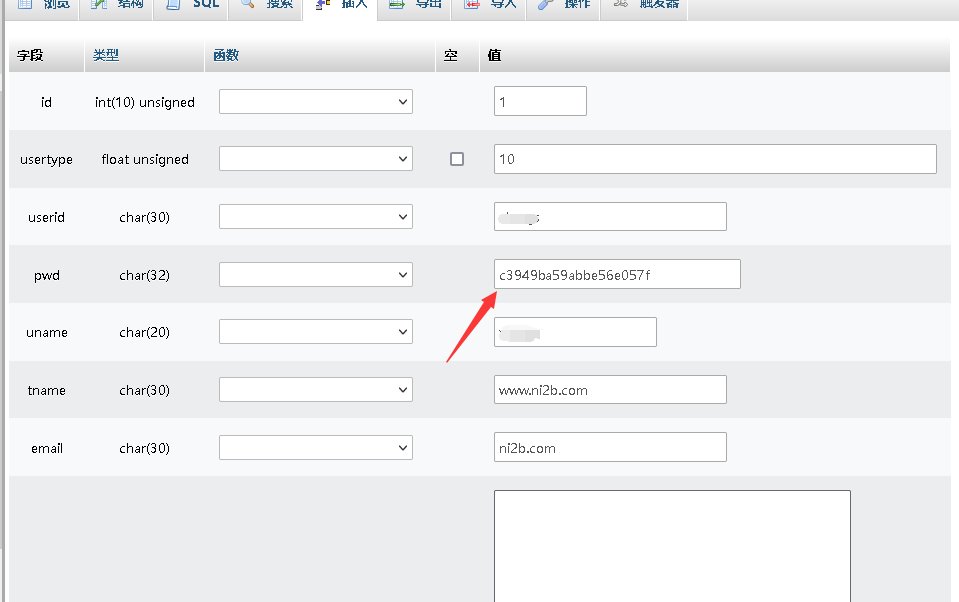Viewport: 959px width, 602px height.
Task: Expand the function dropdown for pwd
Action: click(x=315, y=274)
